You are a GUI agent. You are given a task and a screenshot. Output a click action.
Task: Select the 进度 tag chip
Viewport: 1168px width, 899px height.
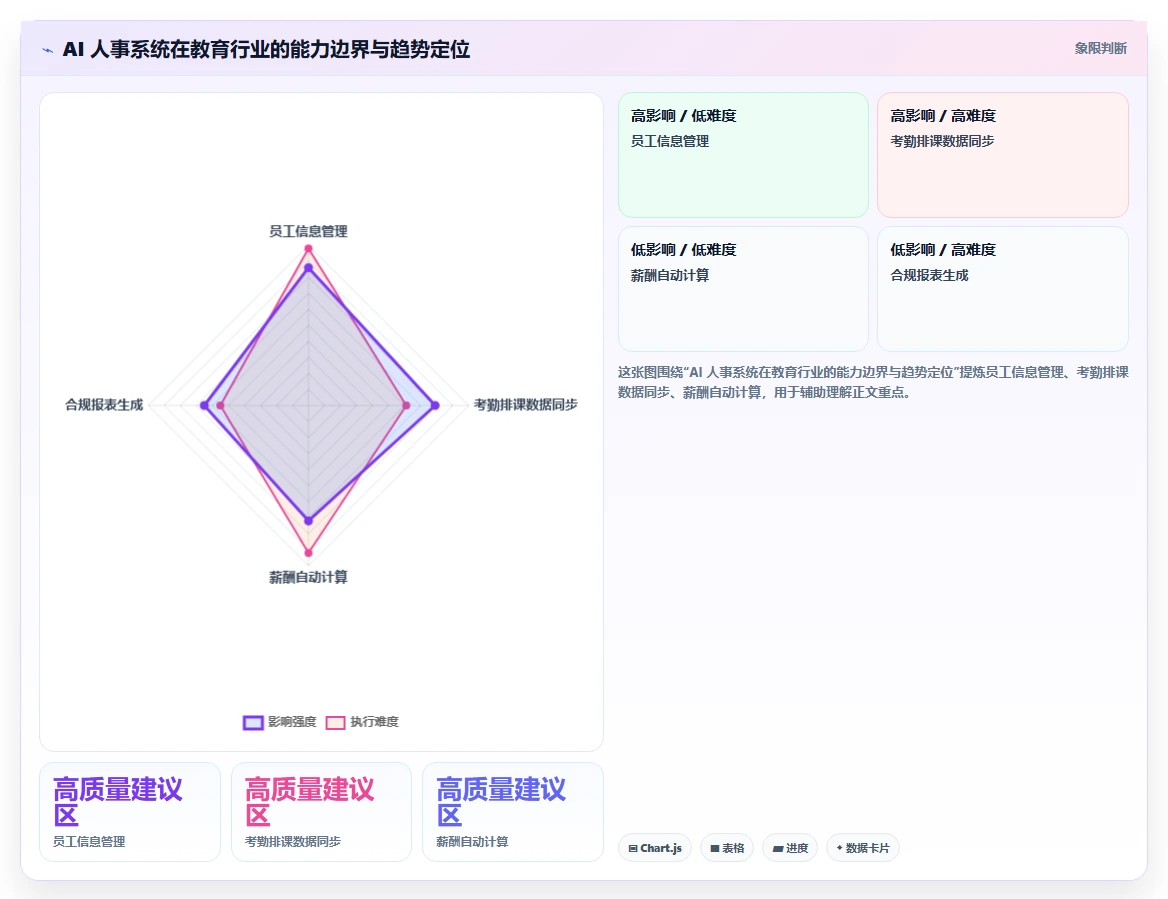[x=790, y=848]
